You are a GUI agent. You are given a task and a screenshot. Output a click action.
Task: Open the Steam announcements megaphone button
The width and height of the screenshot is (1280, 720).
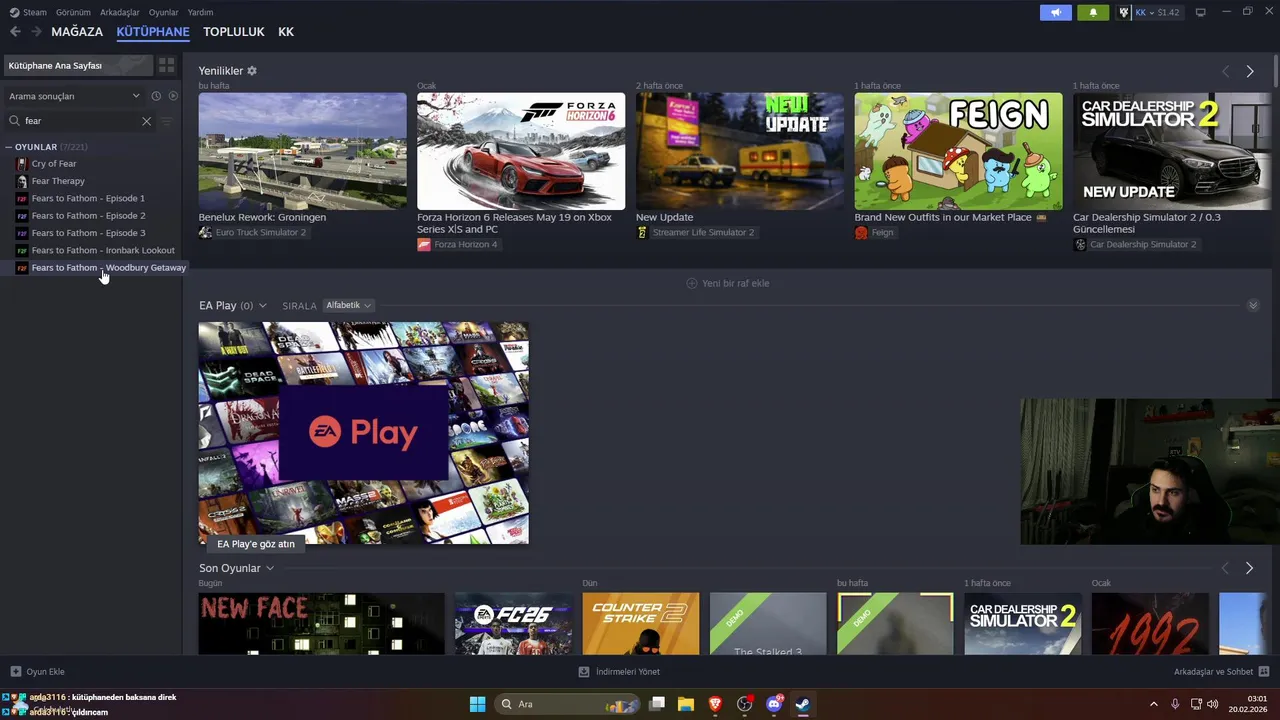point(1055,12)
